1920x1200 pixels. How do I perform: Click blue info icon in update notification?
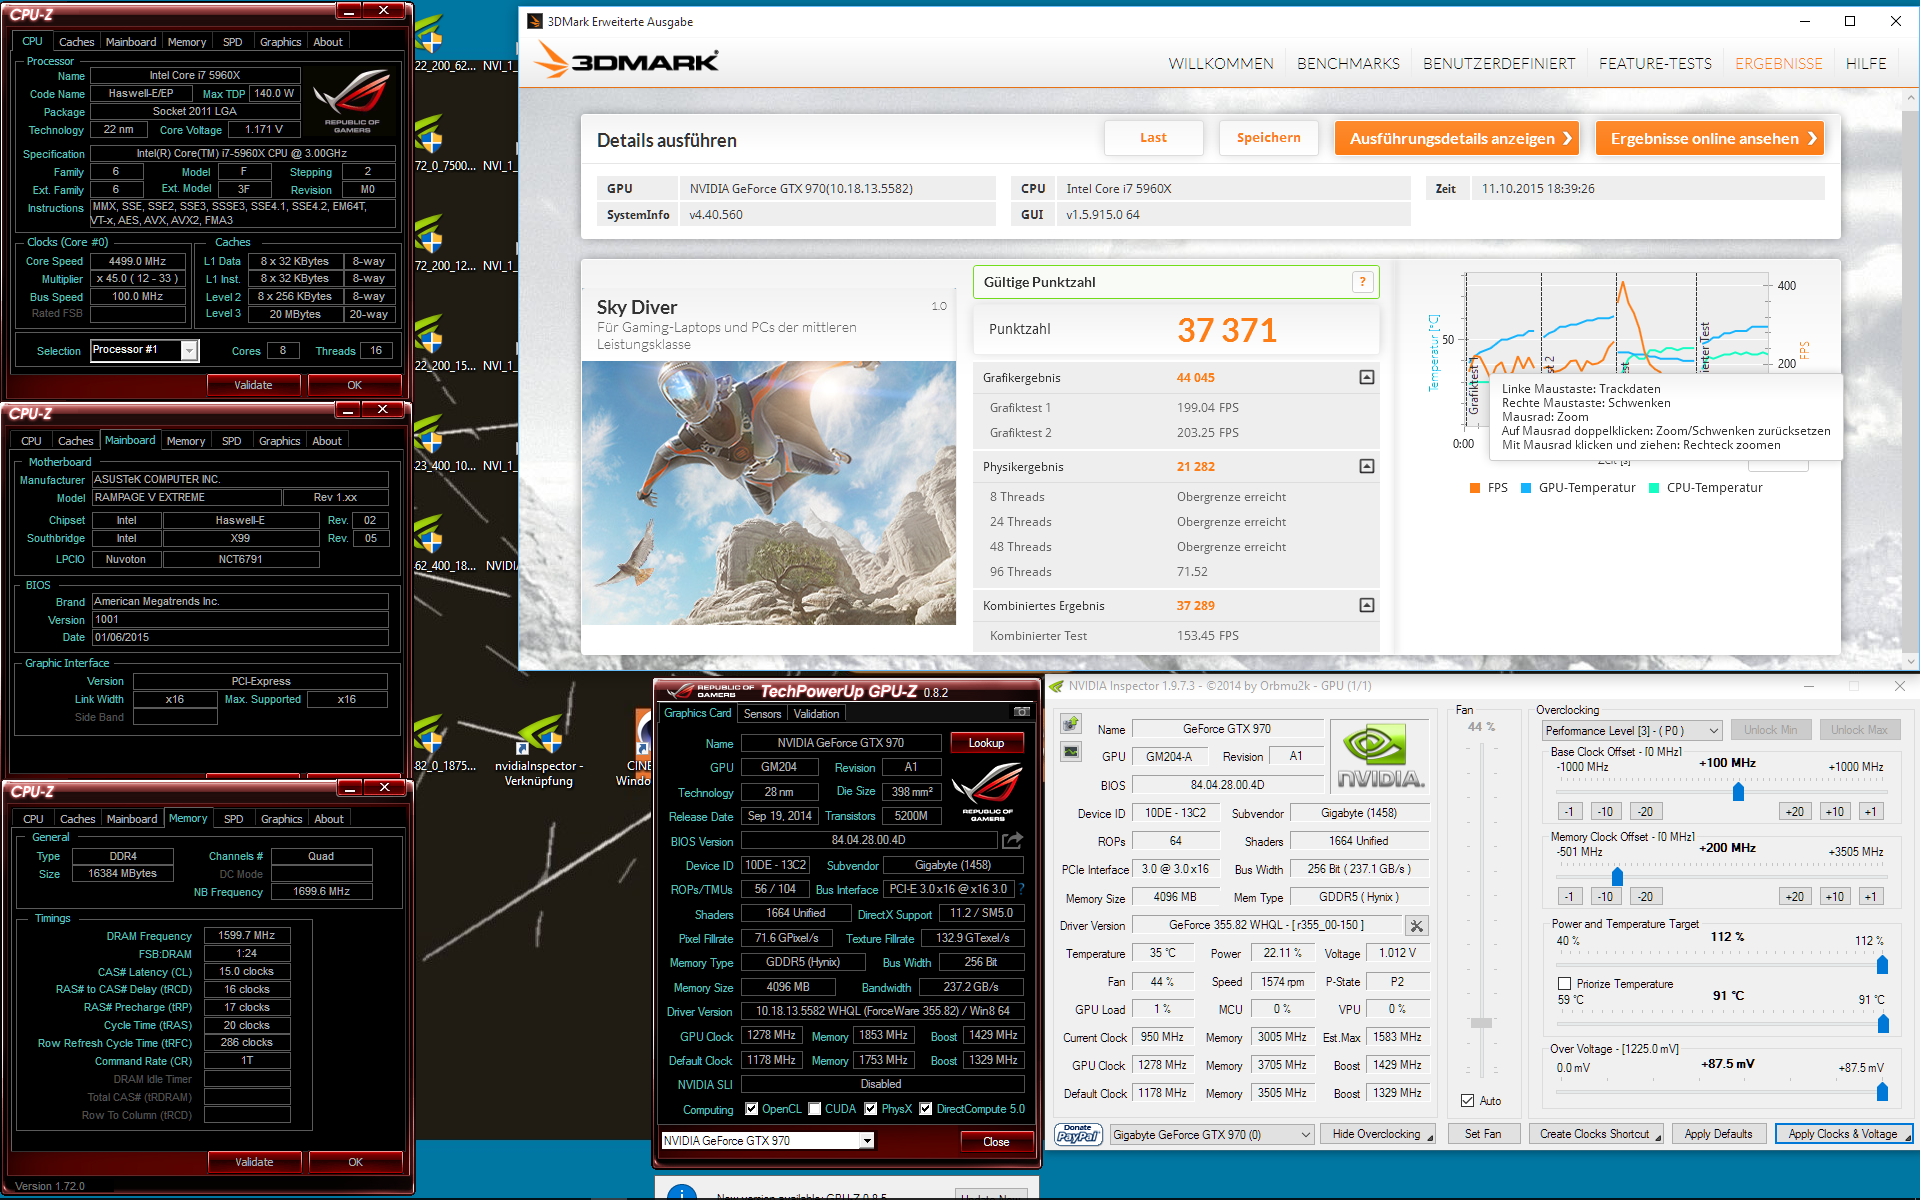tap(682, 1192)
